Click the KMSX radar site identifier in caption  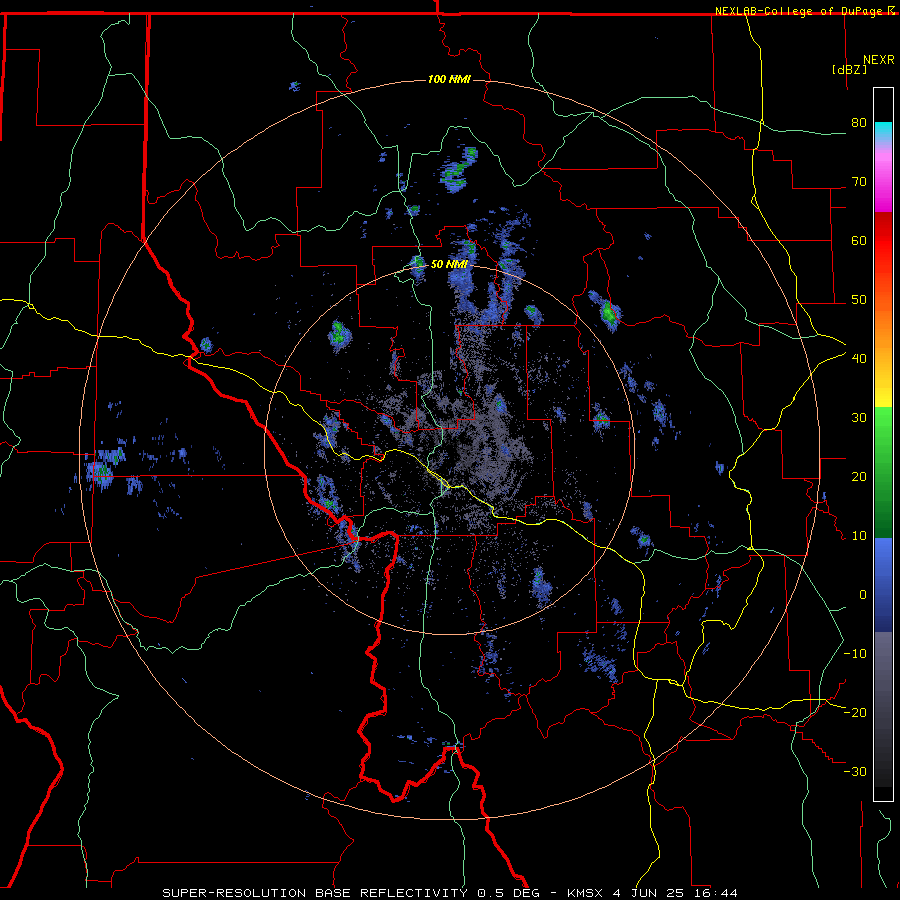[584, 893]
